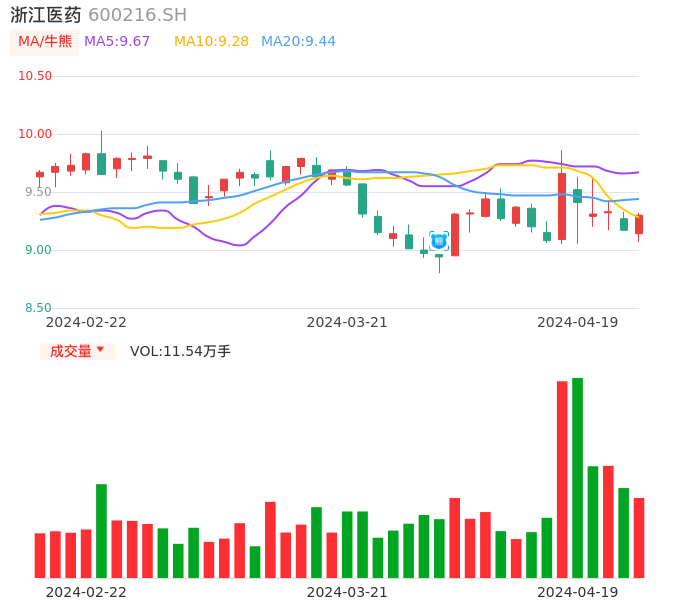Click the 2024-04-19 date label under volume chart
686x606 pixels.
pos(577,592)
